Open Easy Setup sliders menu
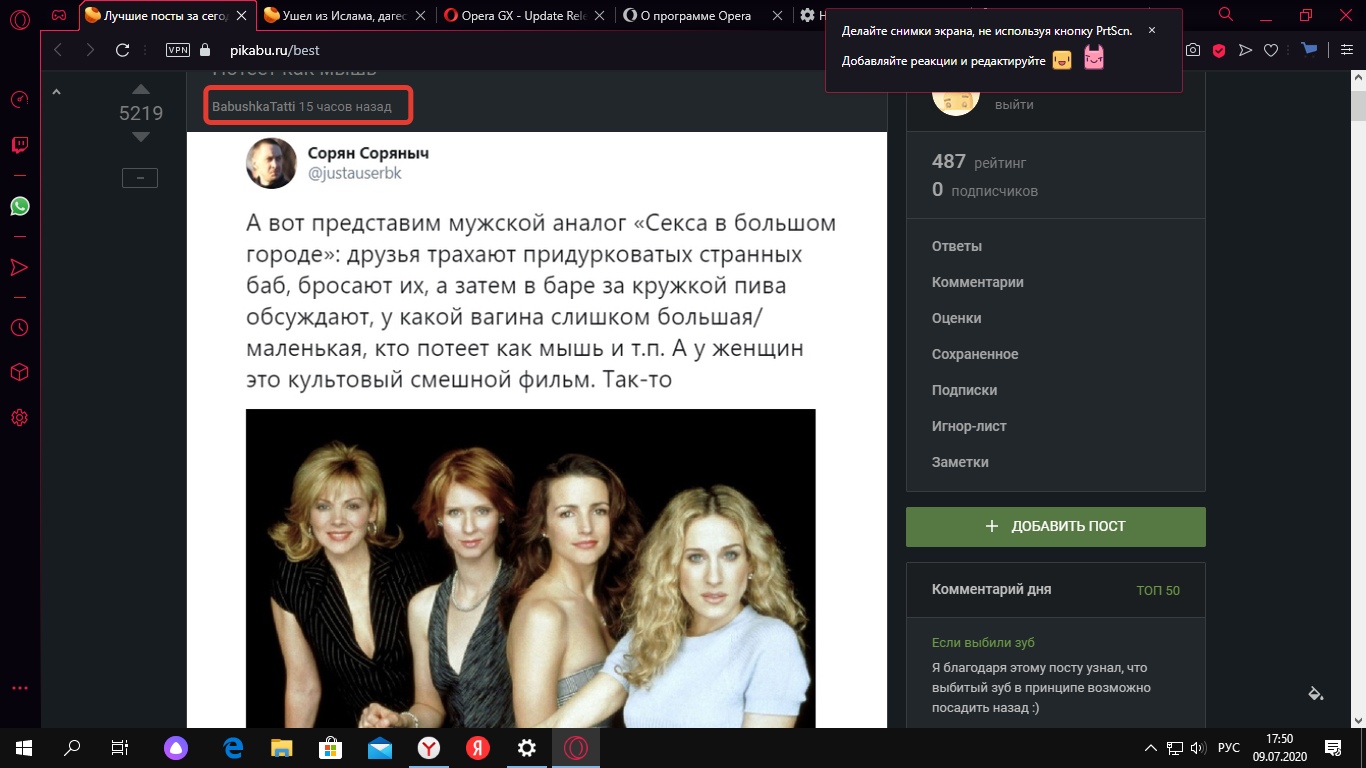The height and width of the screenshot is (768, 1366). (1346, 50)
